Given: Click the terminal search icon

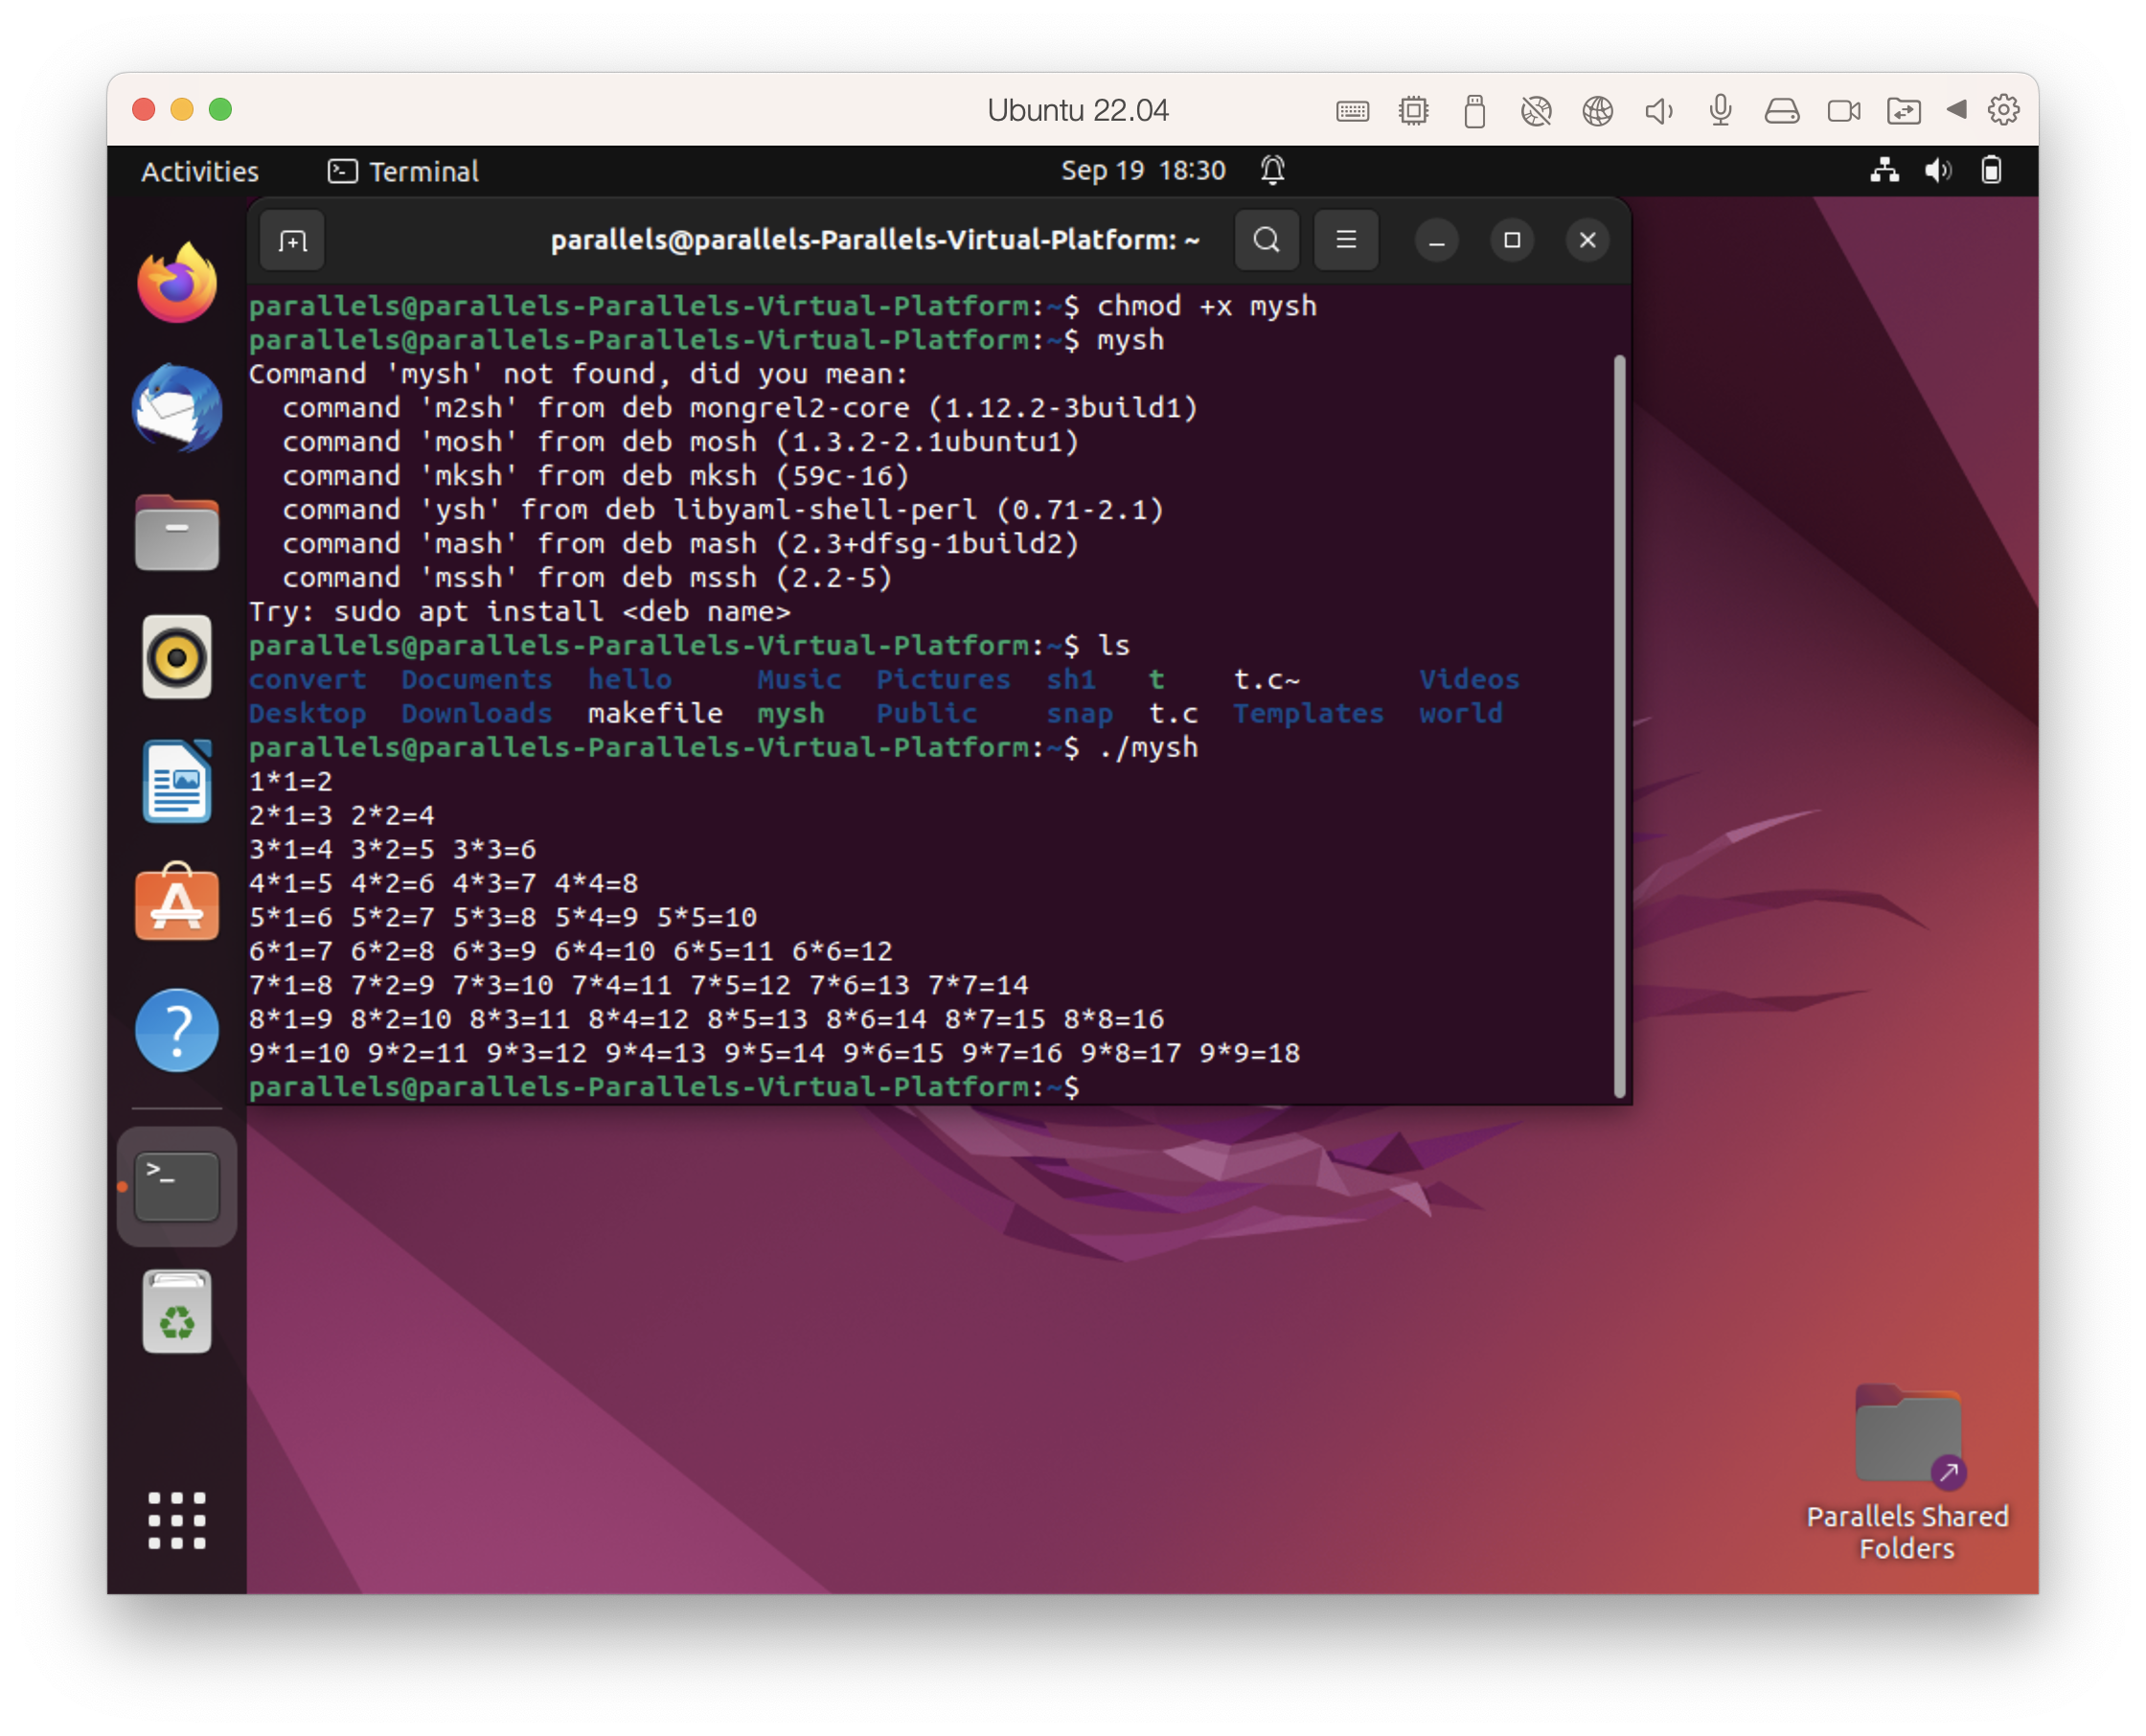Looking at the screenshot, I should pos(1266,240).
